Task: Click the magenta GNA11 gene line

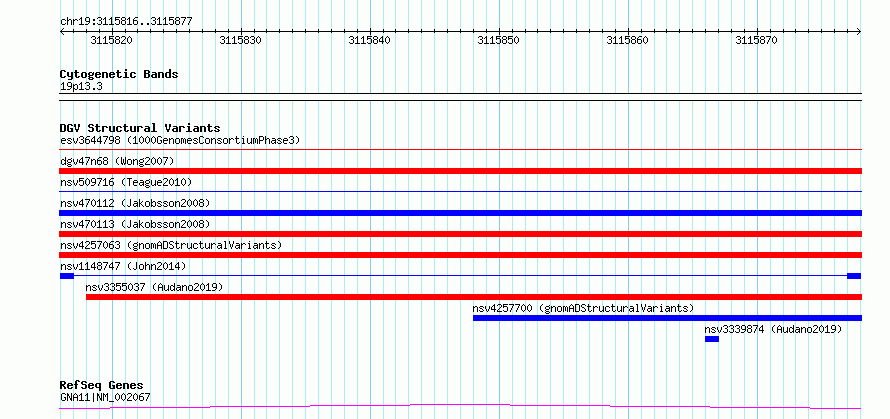Action: (x=460, y=407)
